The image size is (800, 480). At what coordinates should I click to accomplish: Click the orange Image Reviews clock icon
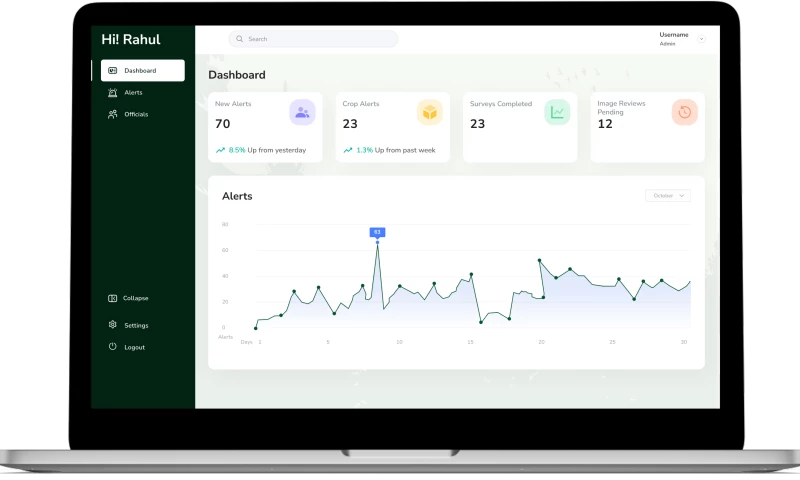pyautogui.click(x=685, y=112)
